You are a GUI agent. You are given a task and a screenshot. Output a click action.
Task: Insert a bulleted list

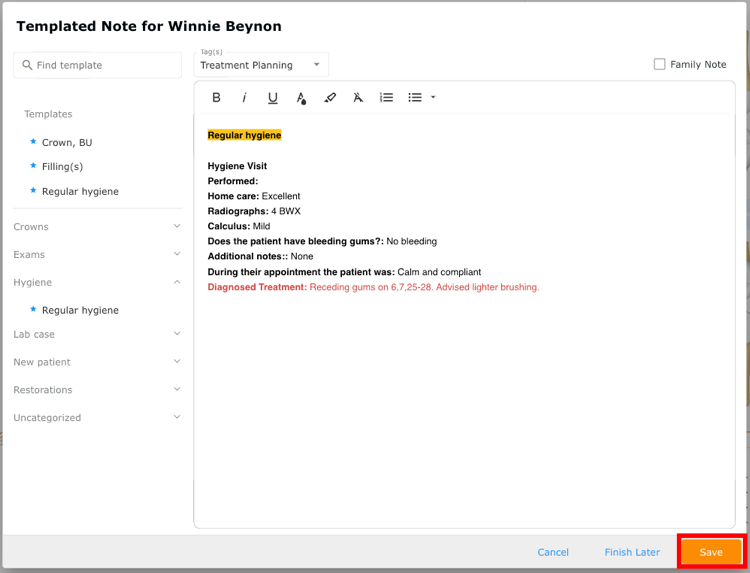[415, 98]
